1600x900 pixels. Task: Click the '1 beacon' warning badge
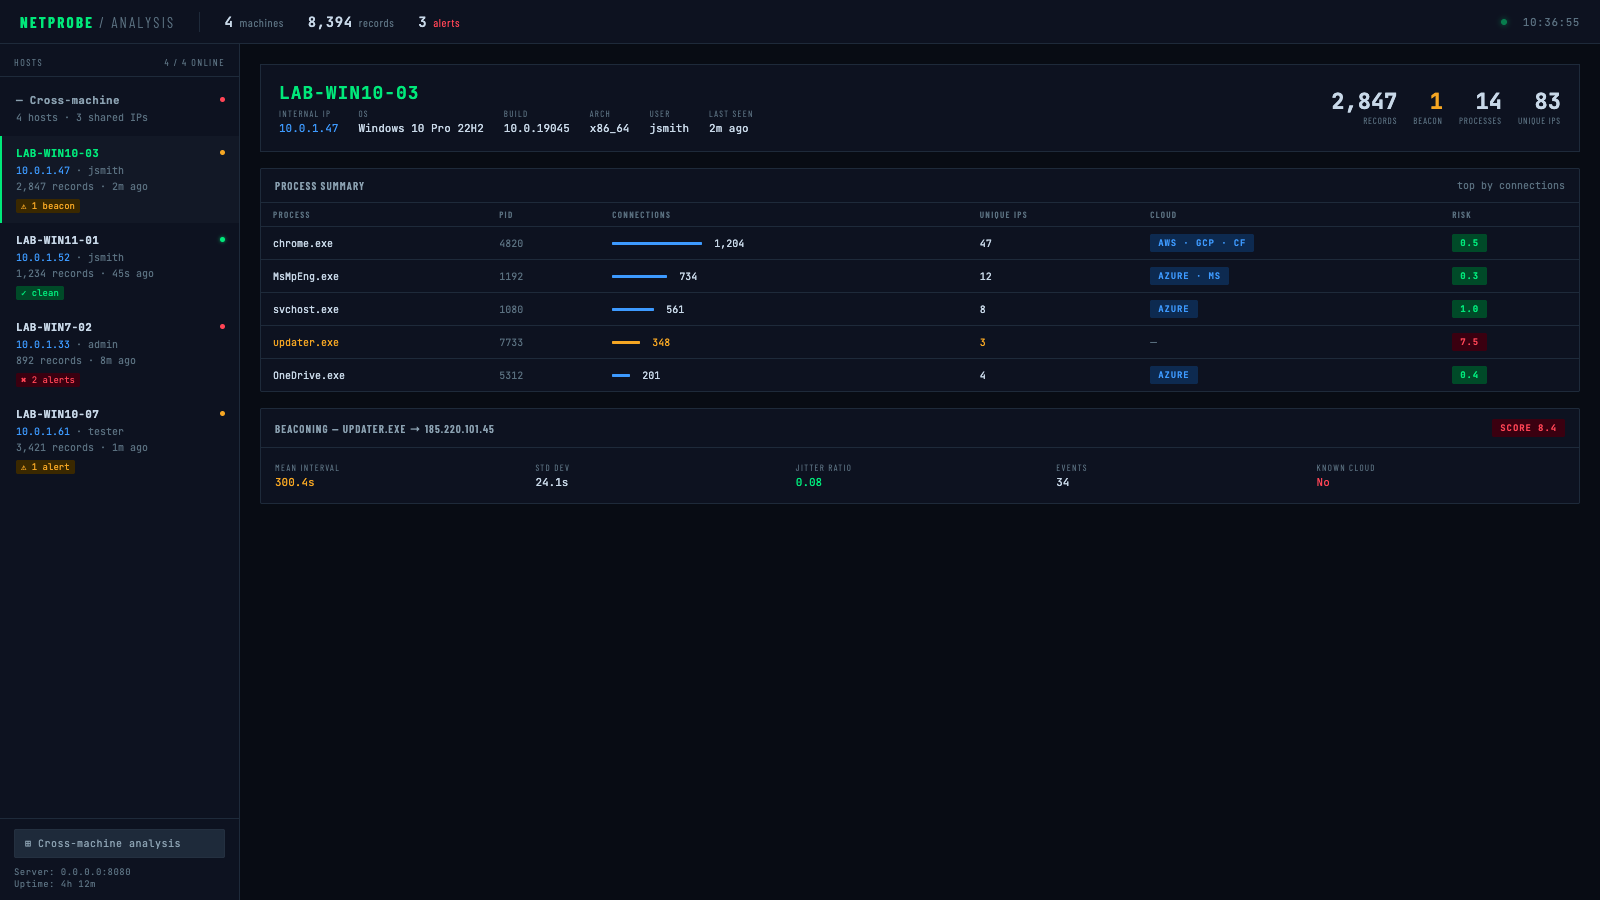[48, 206]
